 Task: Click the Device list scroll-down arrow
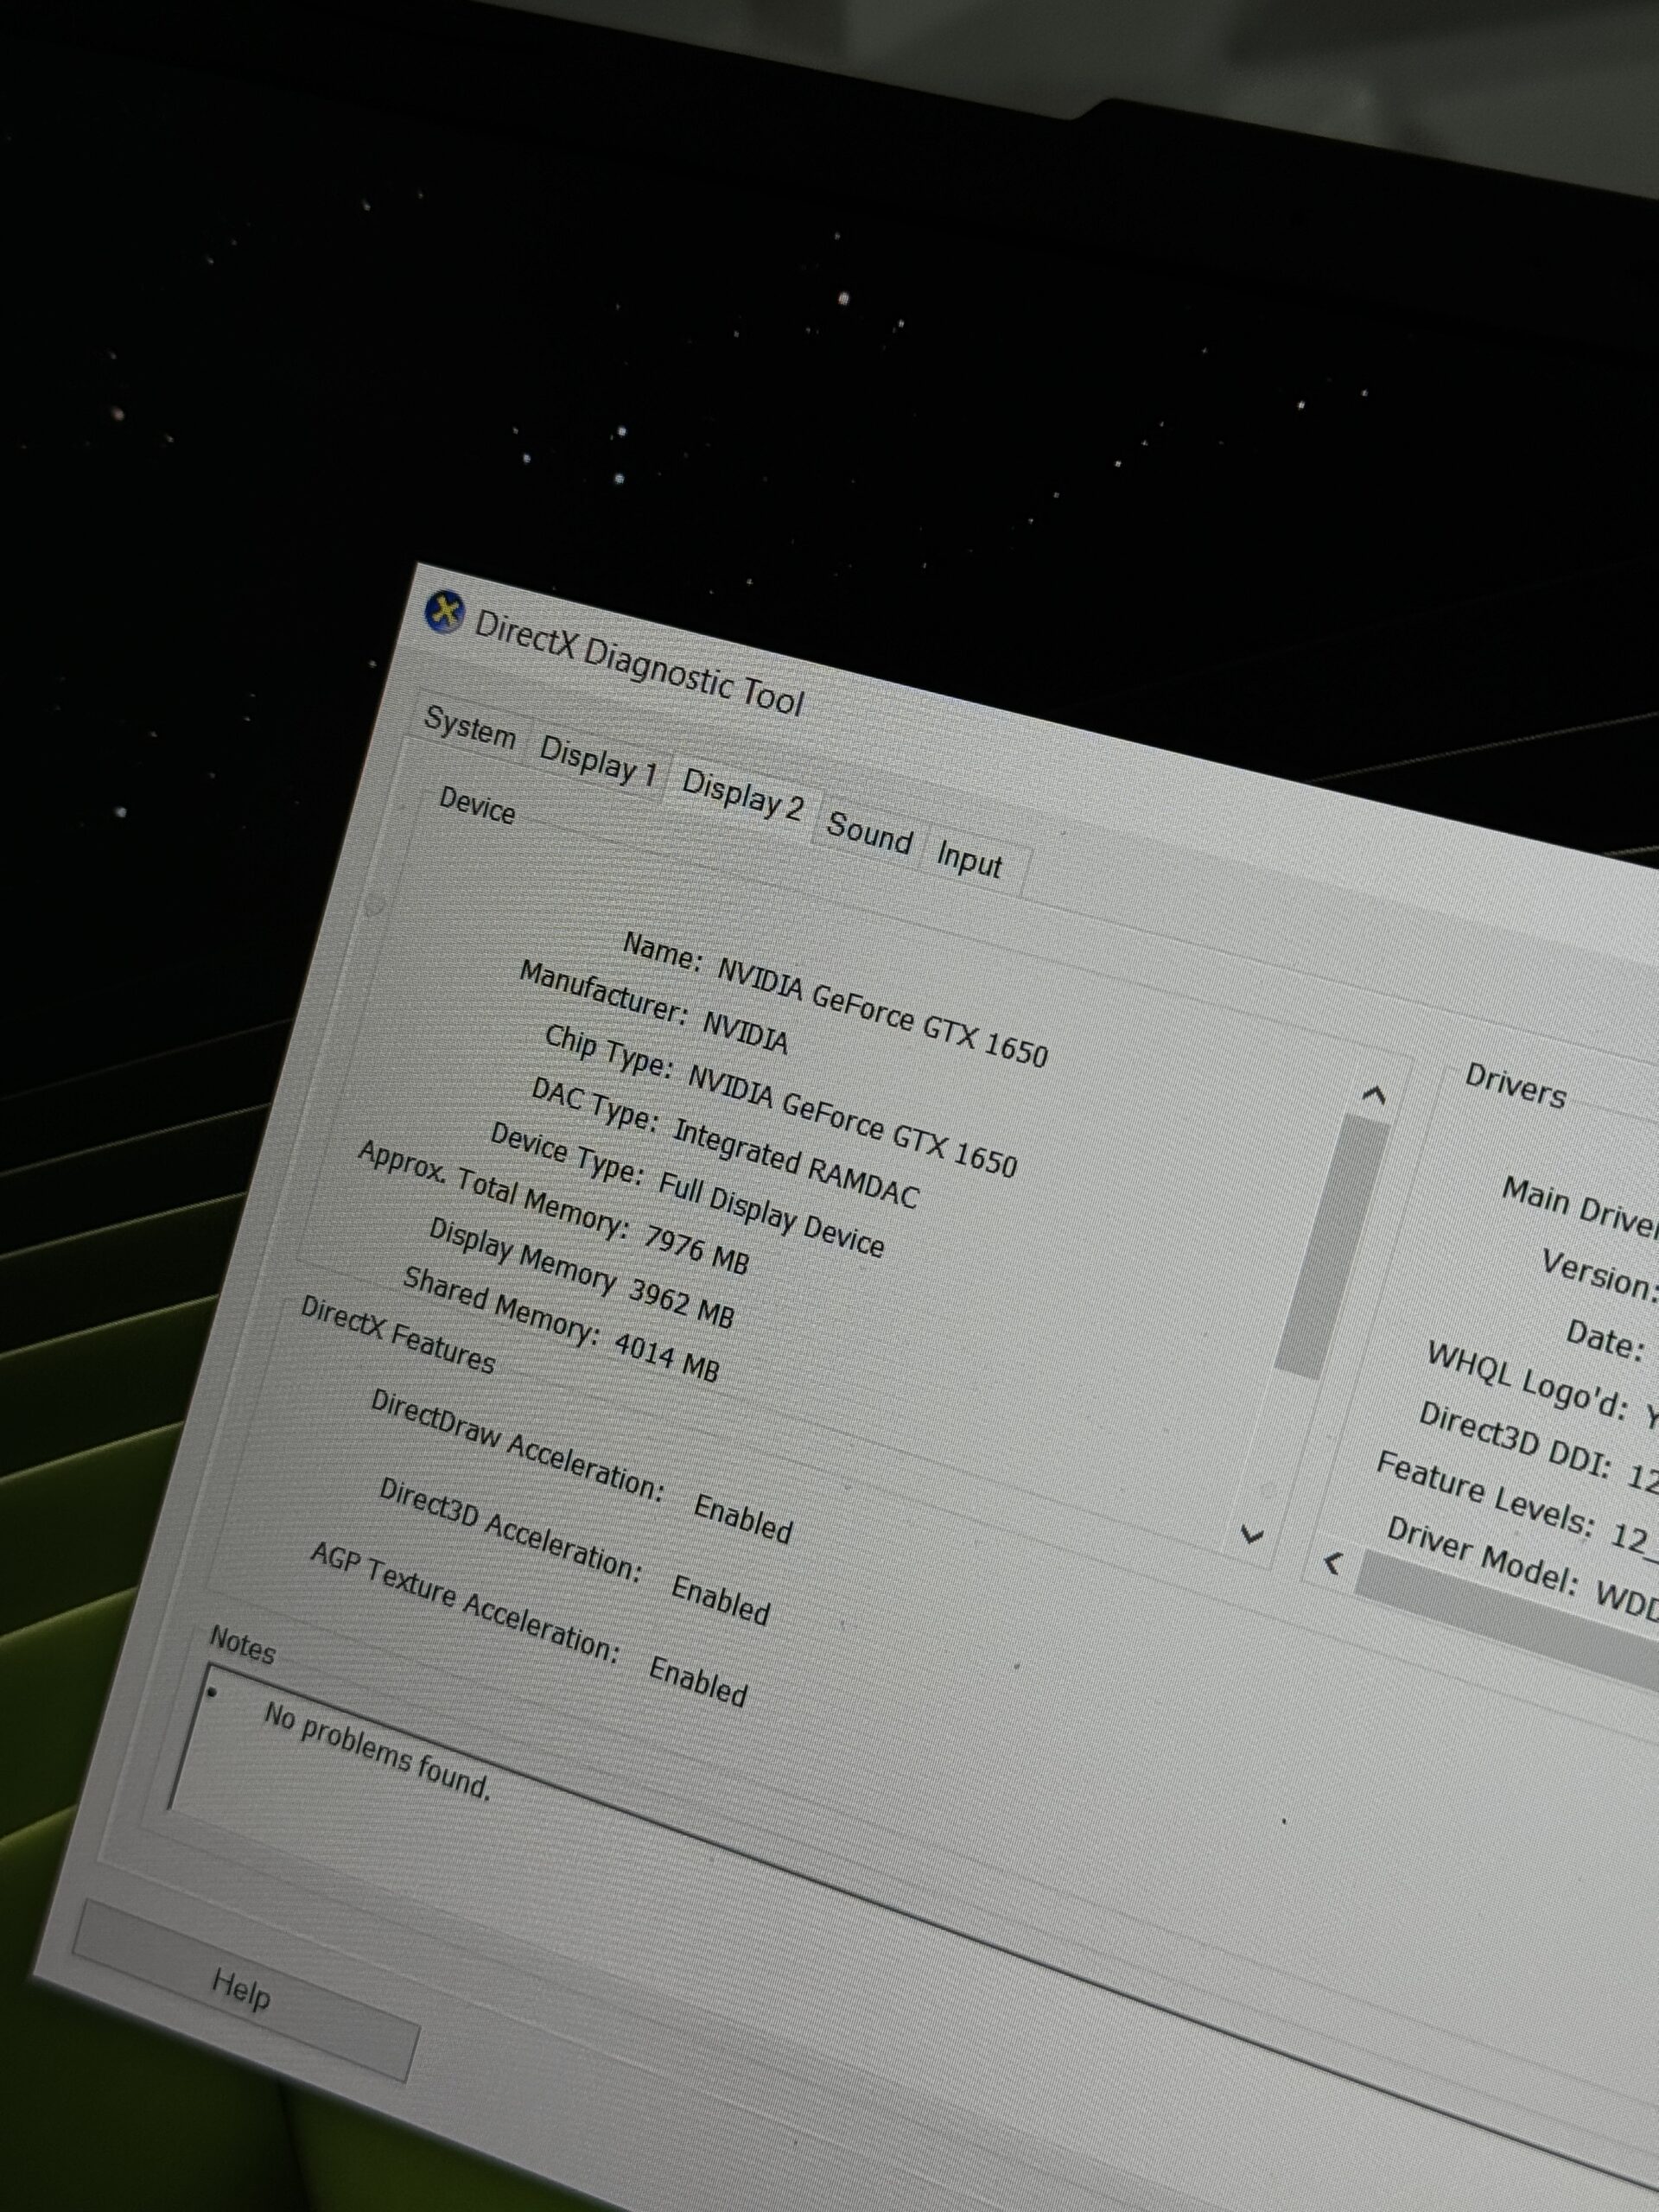point(1251,1534)
